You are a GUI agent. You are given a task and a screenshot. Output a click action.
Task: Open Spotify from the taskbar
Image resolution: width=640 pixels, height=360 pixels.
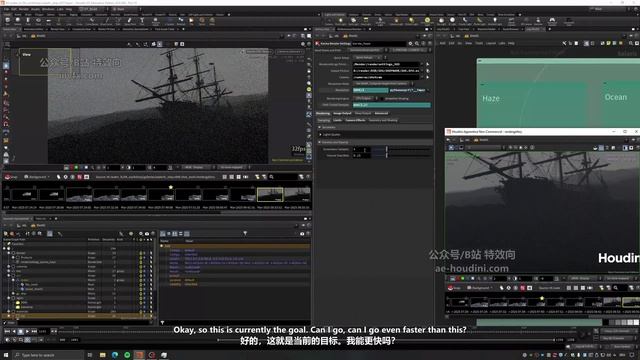point(127,355)
